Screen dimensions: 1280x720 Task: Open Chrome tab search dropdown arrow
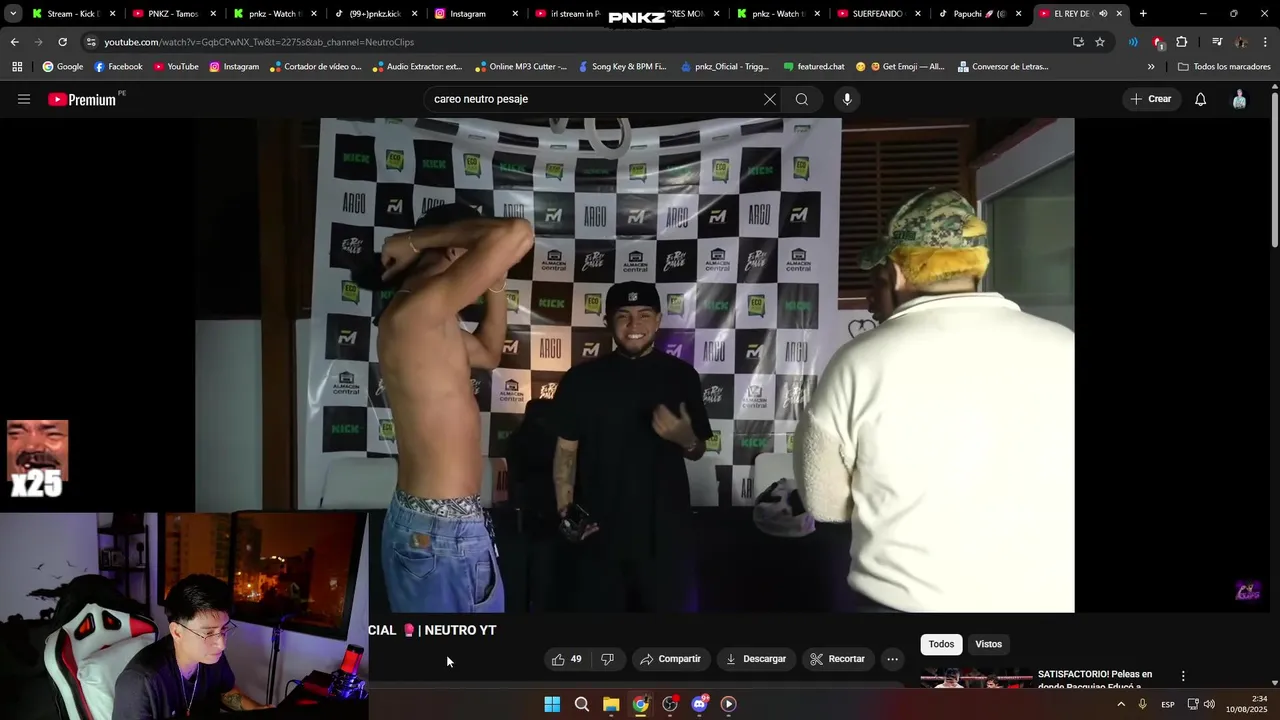(x=13, y=14)
